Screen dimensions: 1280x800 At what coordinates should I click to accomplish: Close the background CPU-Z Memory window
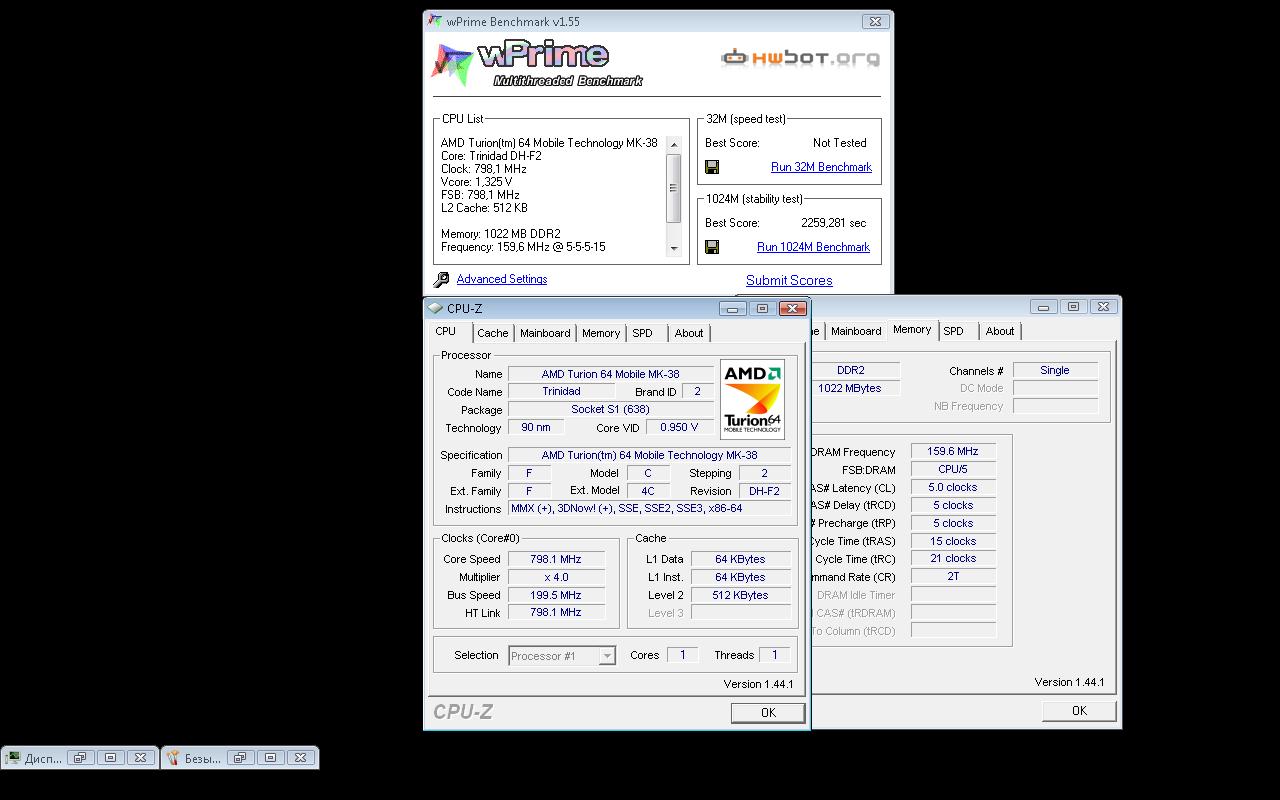point(1103,306)
